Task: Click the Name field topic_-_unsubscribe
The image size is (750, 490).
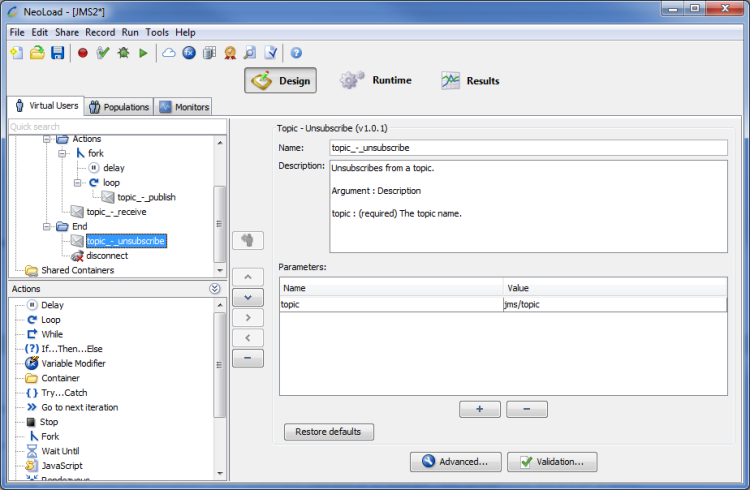Action: pyautogui.click(x=529, y=148)
